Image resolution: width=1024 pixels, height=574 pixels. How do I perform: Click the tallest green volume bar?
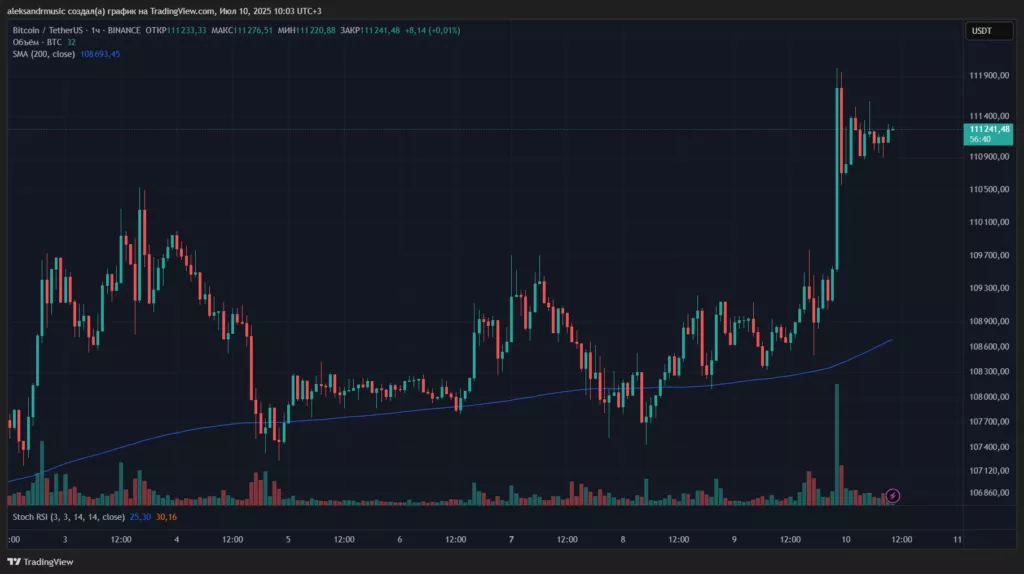pyautogui.click(x=837, y=444)
